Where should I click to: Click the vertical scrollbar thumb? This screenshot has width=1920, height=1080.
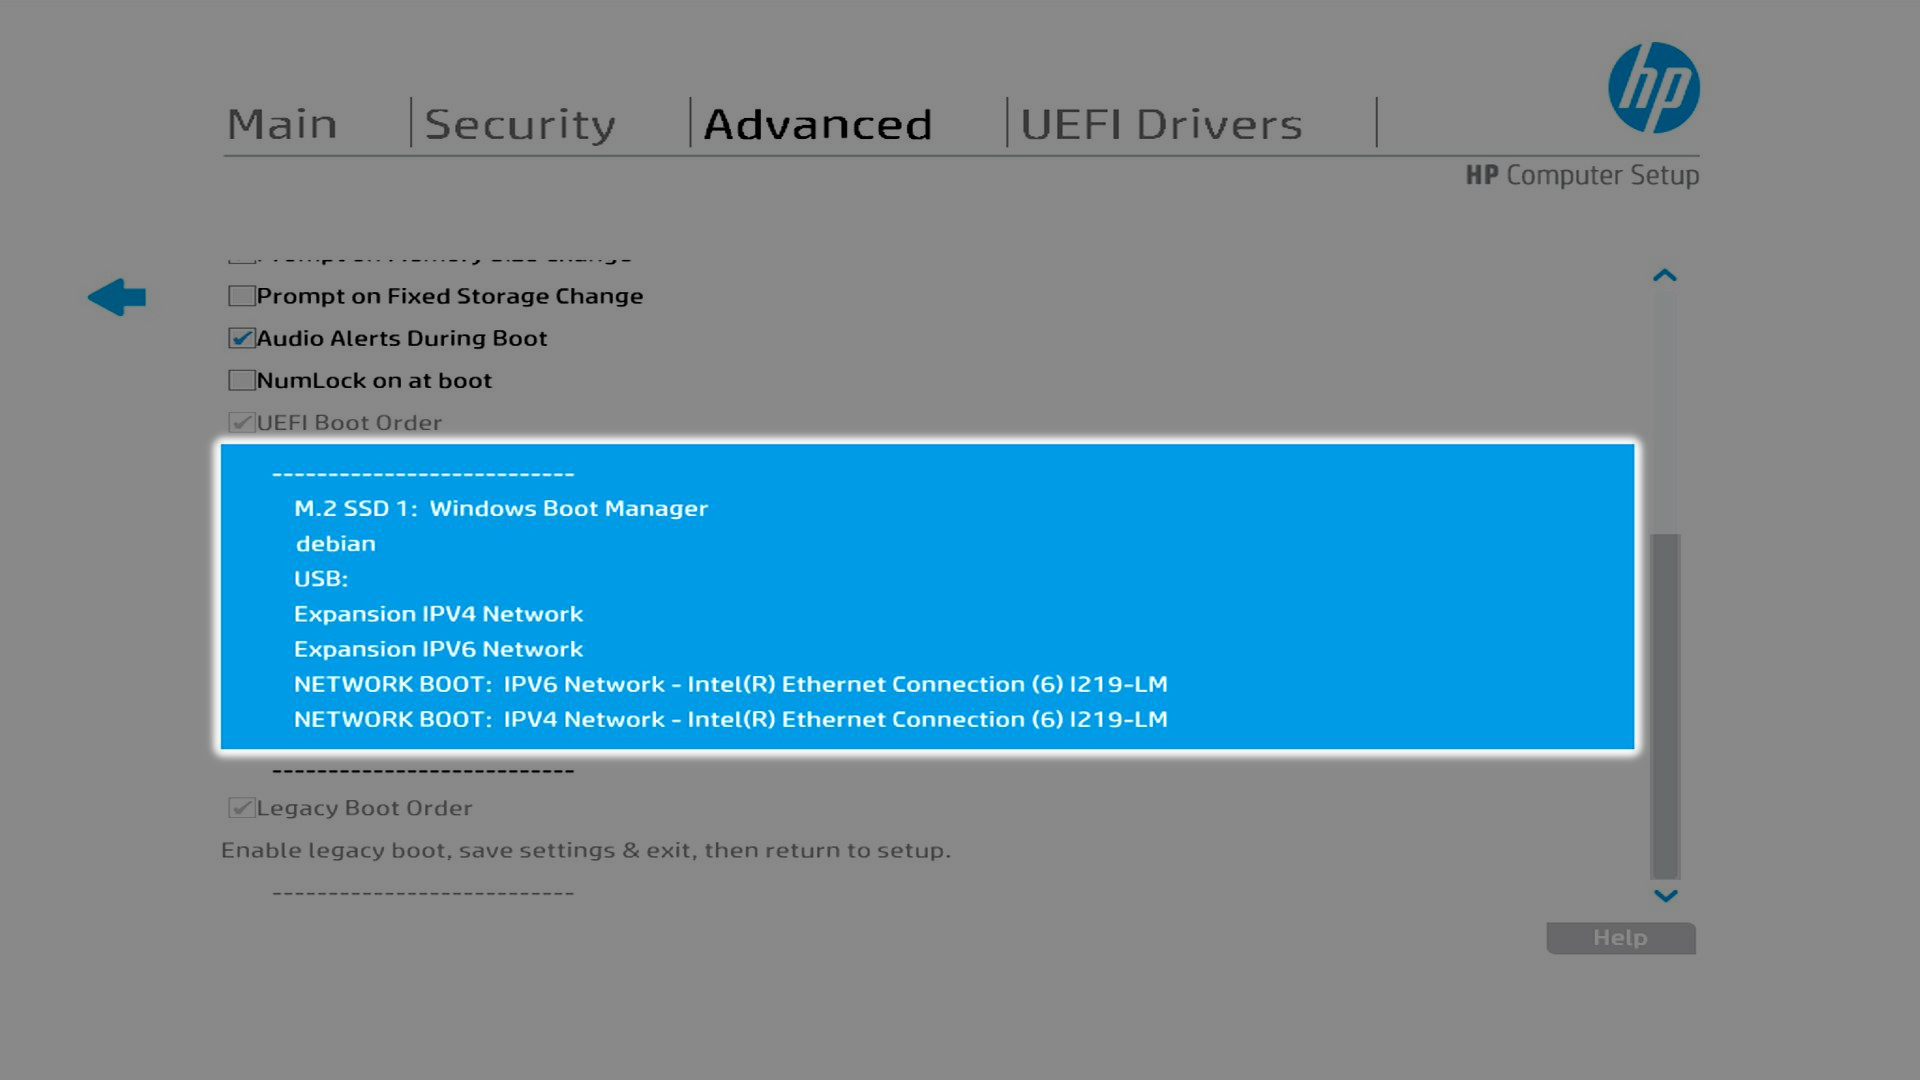pos(1665,705)
